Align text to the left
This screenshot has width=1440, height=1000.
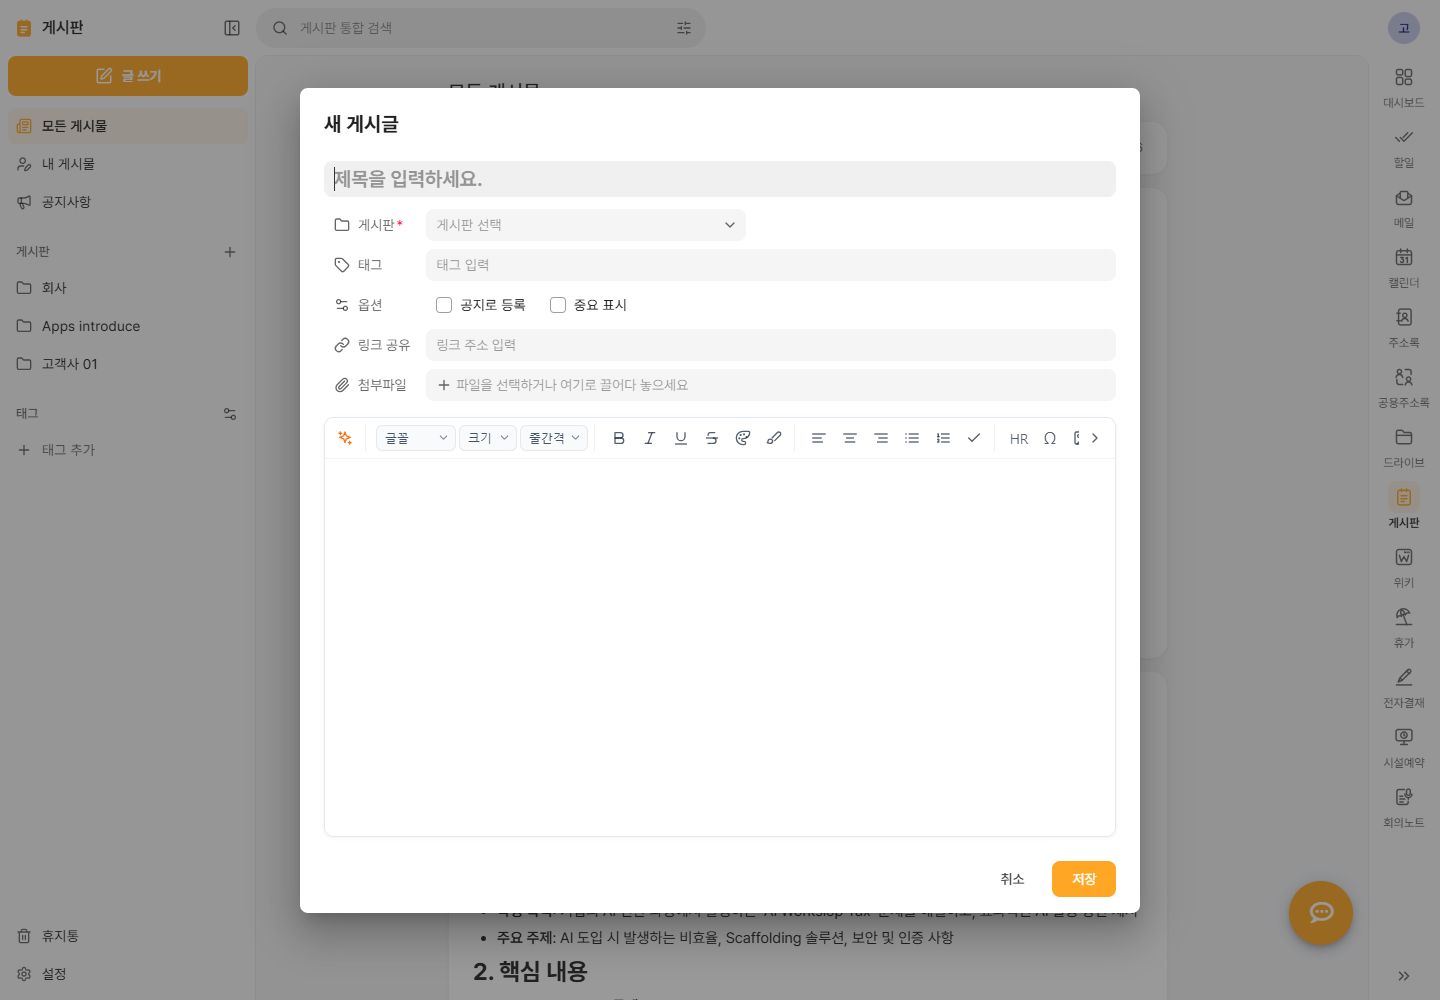click(x=818, y=438)
